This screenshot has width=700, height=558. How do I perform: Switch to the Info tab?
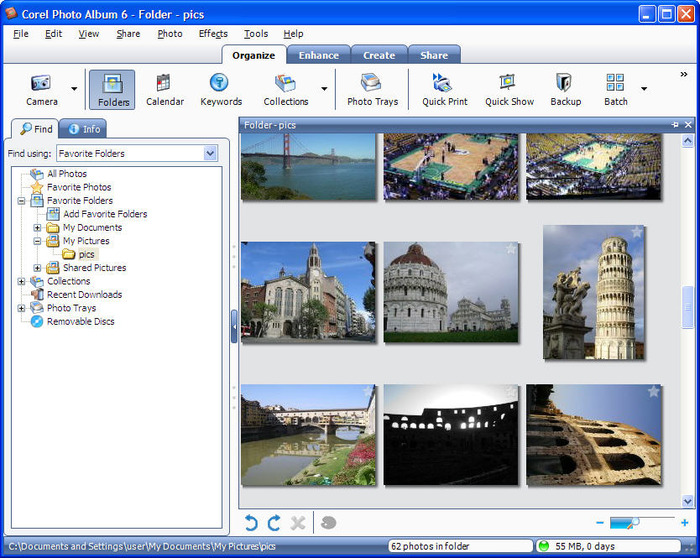pyautogui.click(x=83, y=129)
